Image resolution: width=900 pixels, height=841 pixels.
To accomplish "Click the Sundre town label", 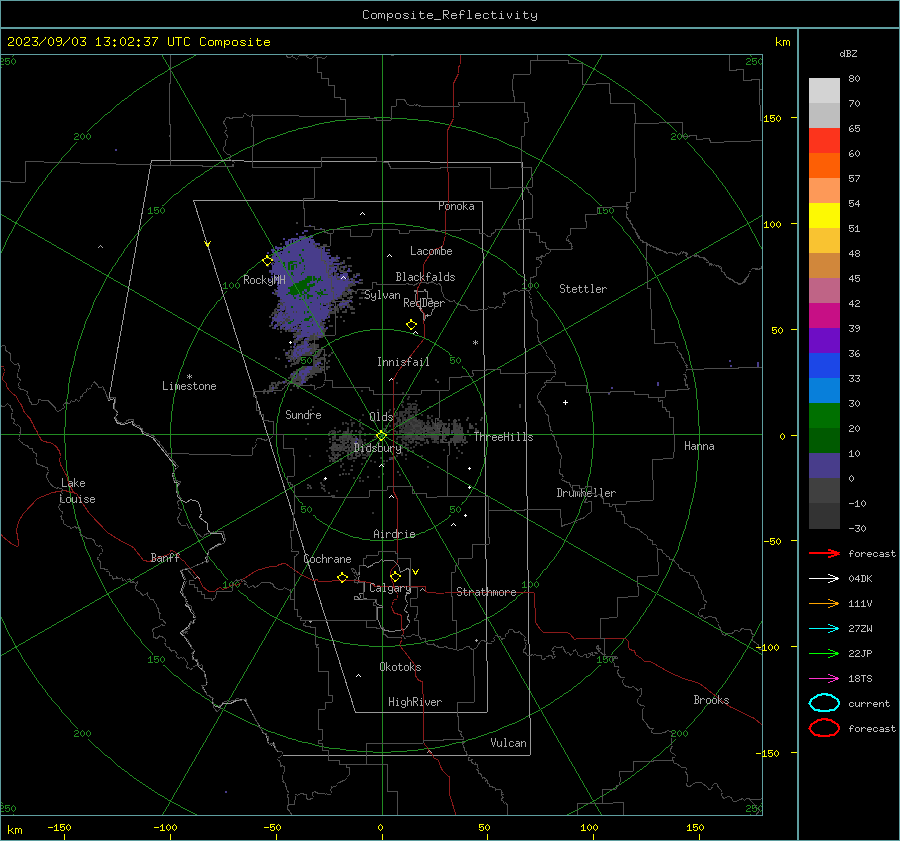I will pos(303,415).
